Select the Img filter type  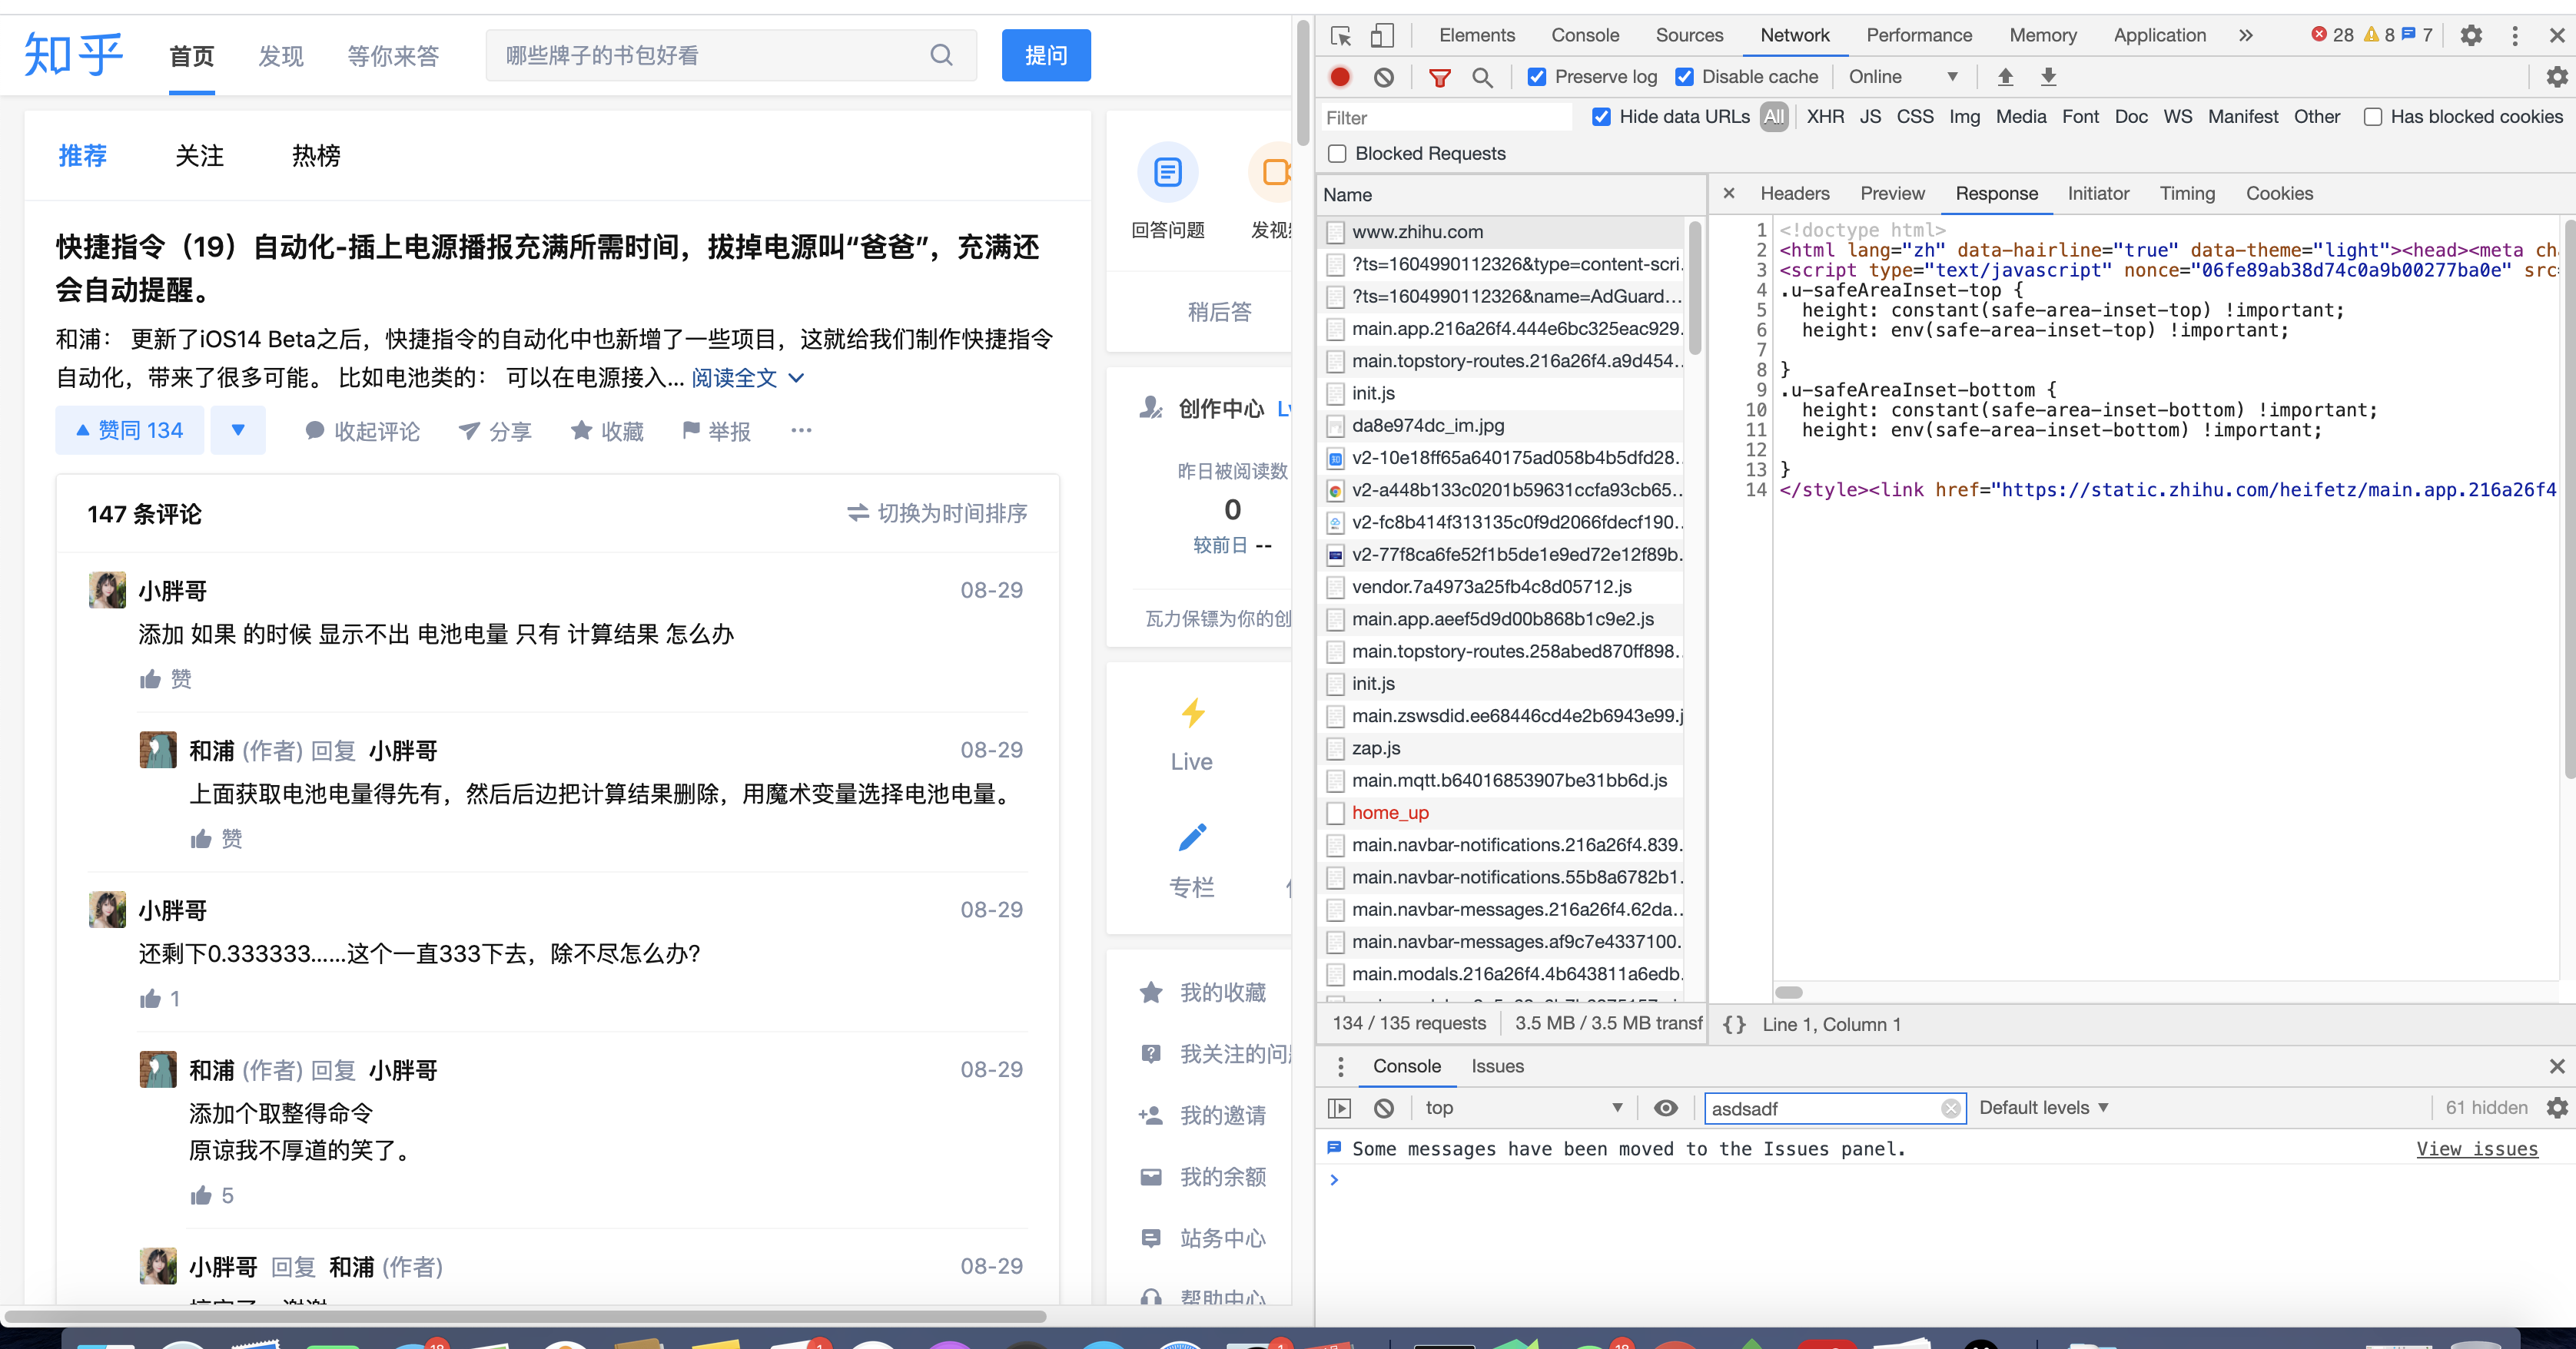pyautogui.click(x=1964, y=117)
